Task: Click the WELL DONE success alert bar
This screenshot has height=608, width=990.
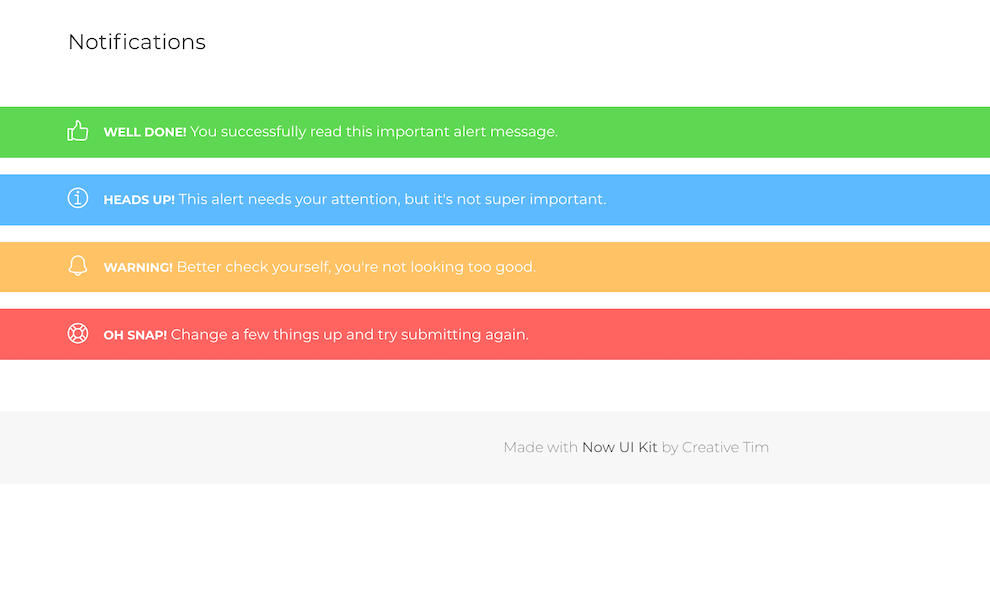Action: pyautogui.click(x=495, y=131)
